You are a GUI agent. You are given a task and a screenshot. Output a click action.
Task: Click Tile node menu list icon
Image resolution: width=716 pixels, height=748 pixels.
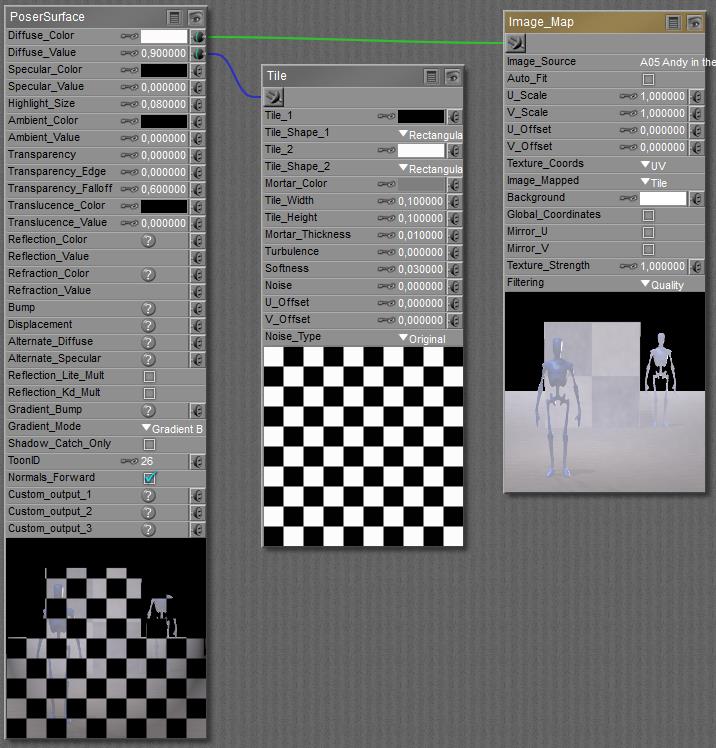coord(431,76)
